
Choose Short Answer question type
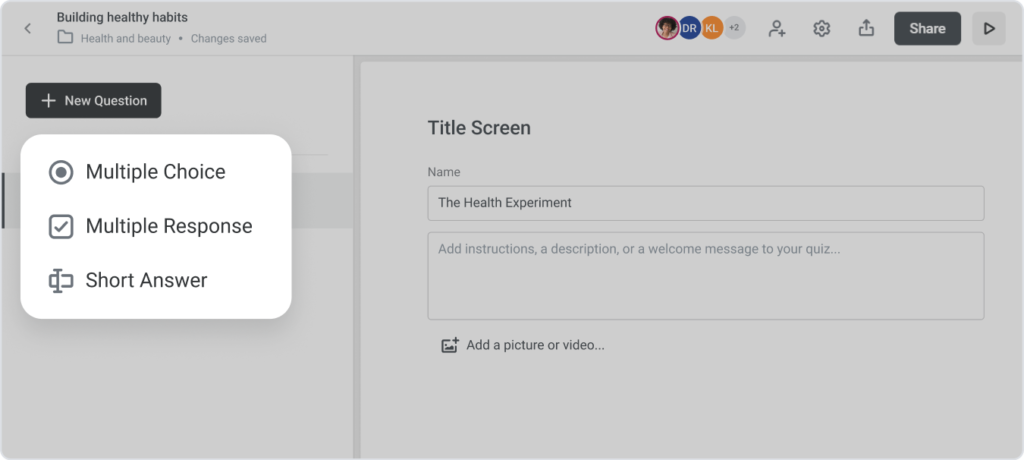coord(155,280)
